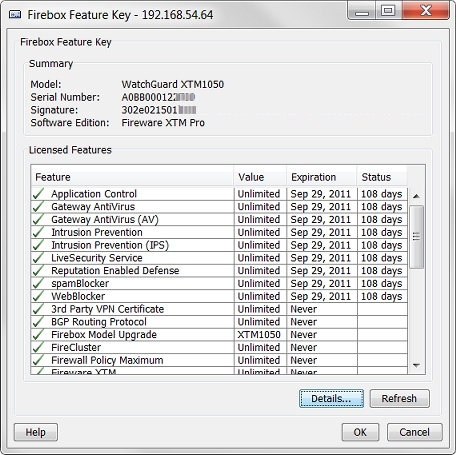Click the checkmark icon beside BGP Routing Protocol
Viewport: 456px width, 455px height.
coord(38,322)
